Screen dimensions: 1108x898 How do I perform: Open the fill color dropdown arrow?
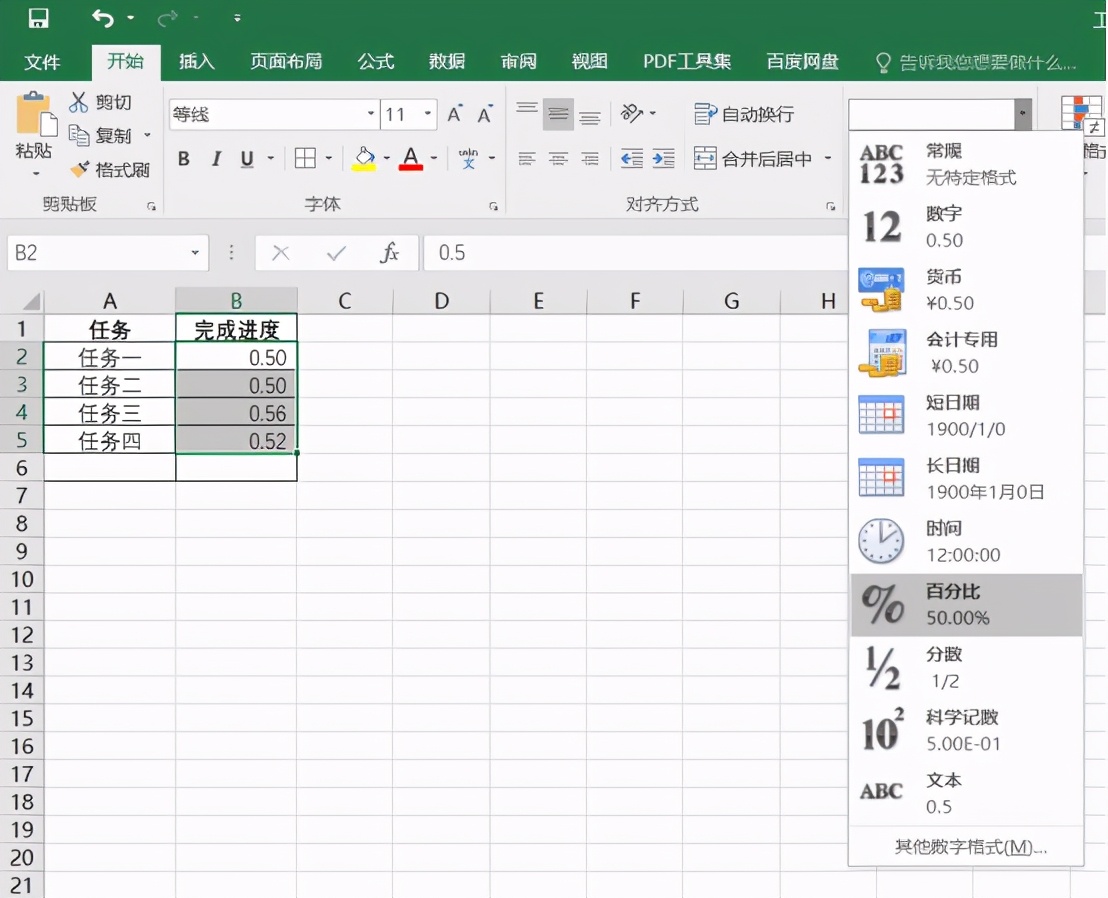[x=387, y=158]
